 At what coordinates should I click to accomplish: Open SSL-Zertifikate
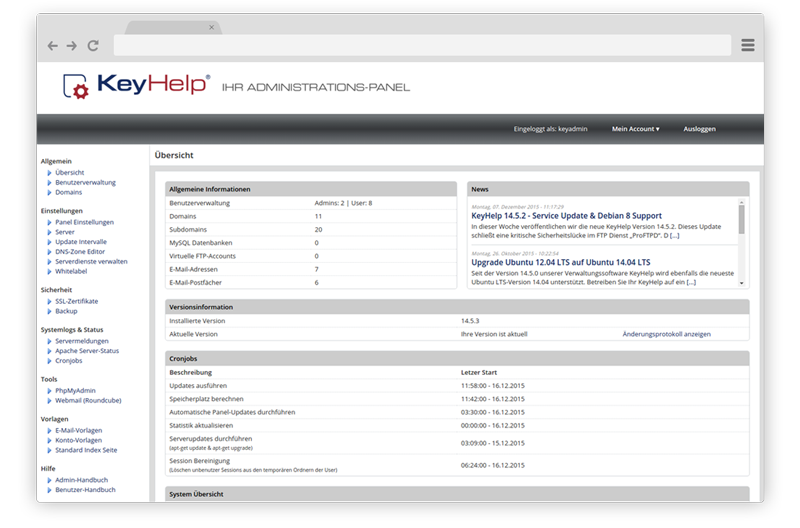coord(77,301)
